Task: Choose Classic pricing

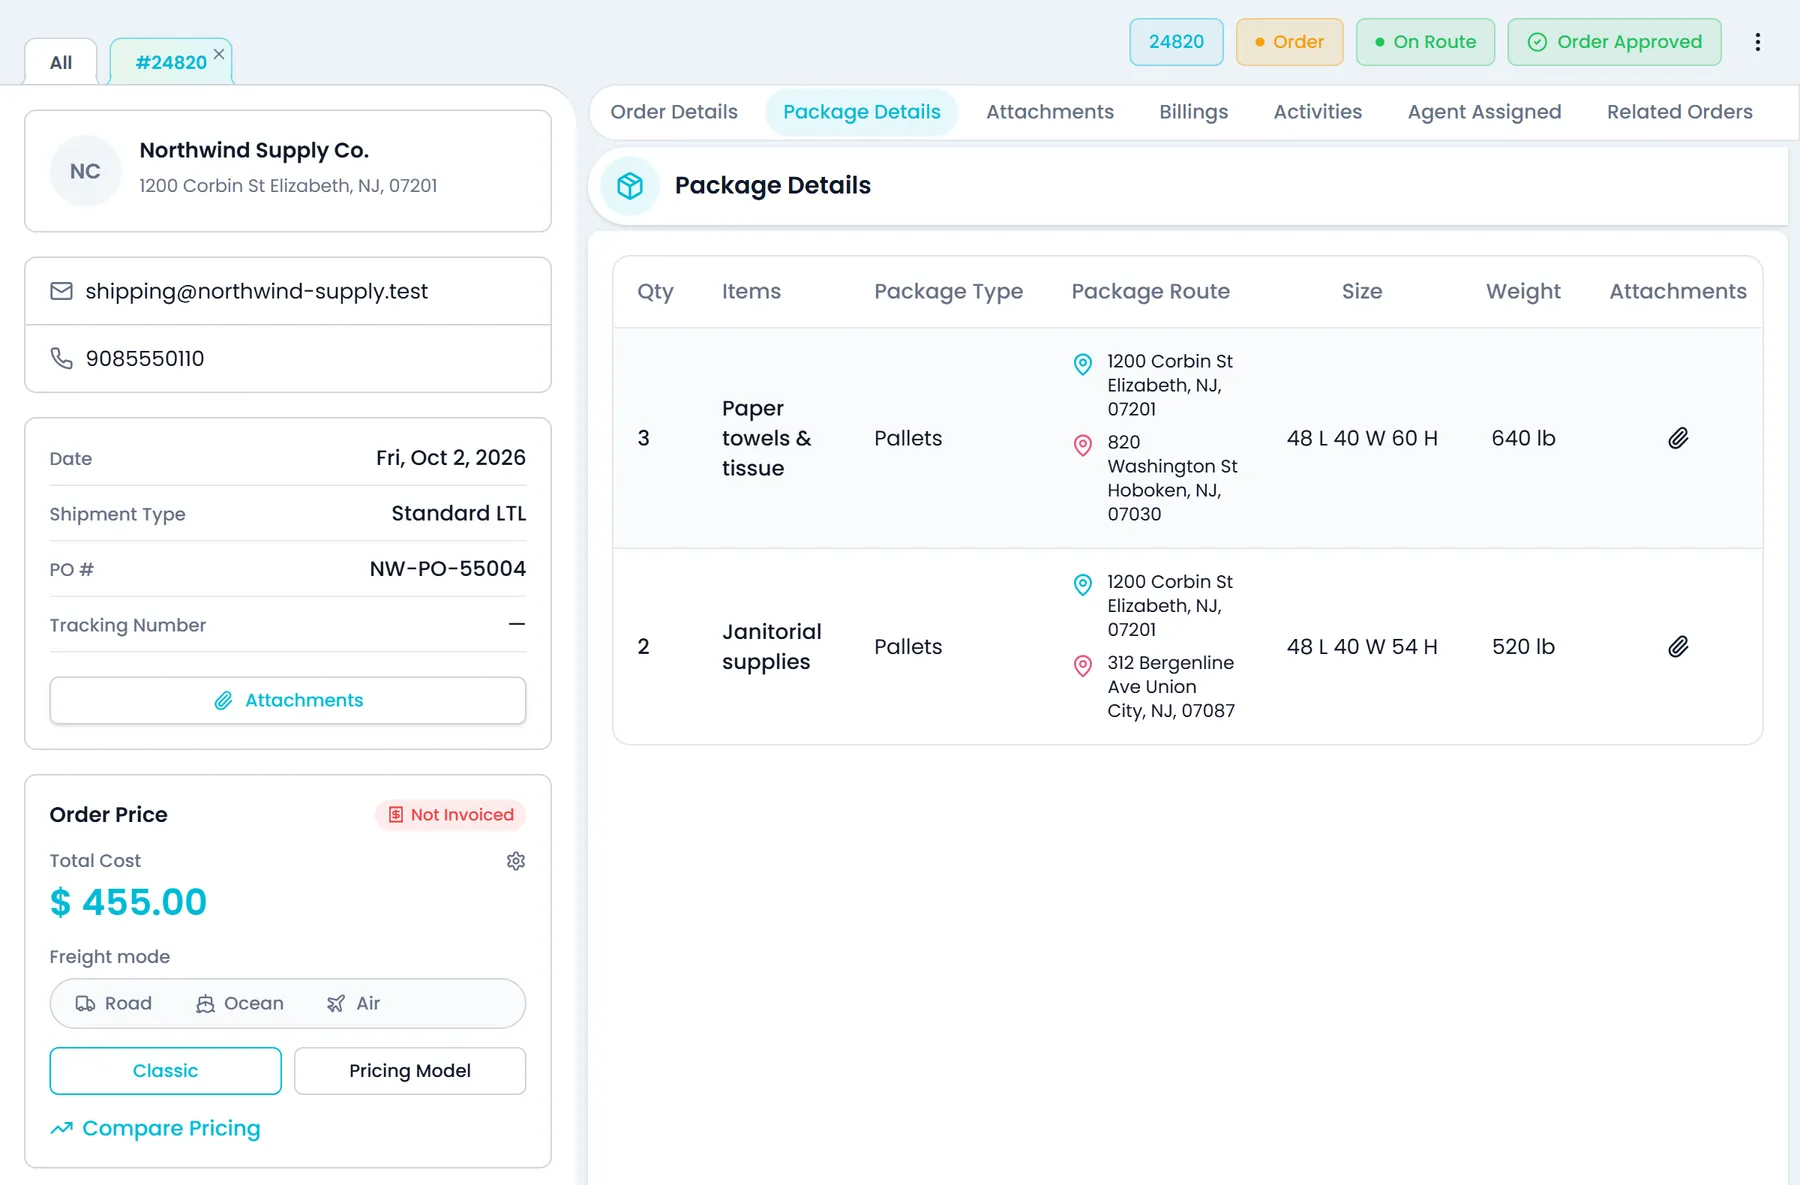Action: tap(165, 1071)
